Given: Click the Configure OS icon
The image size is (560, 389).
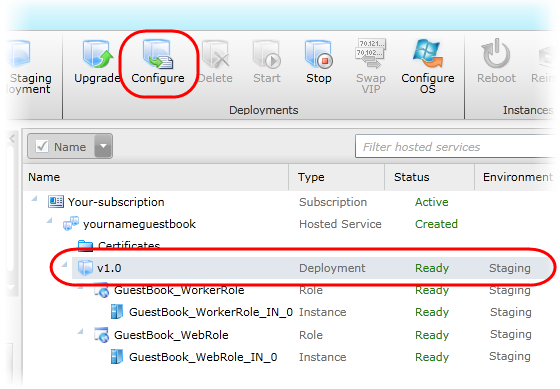Looking at the screenshot, I should coord(428,53).
